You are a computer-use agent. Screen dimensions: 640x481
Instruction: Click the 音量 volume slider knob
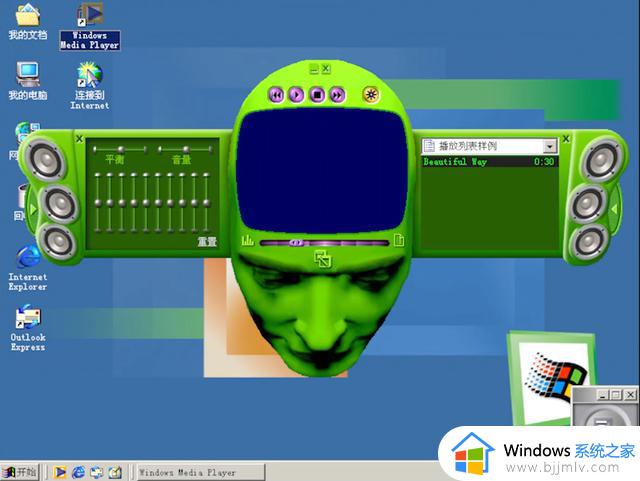point(186,149)
